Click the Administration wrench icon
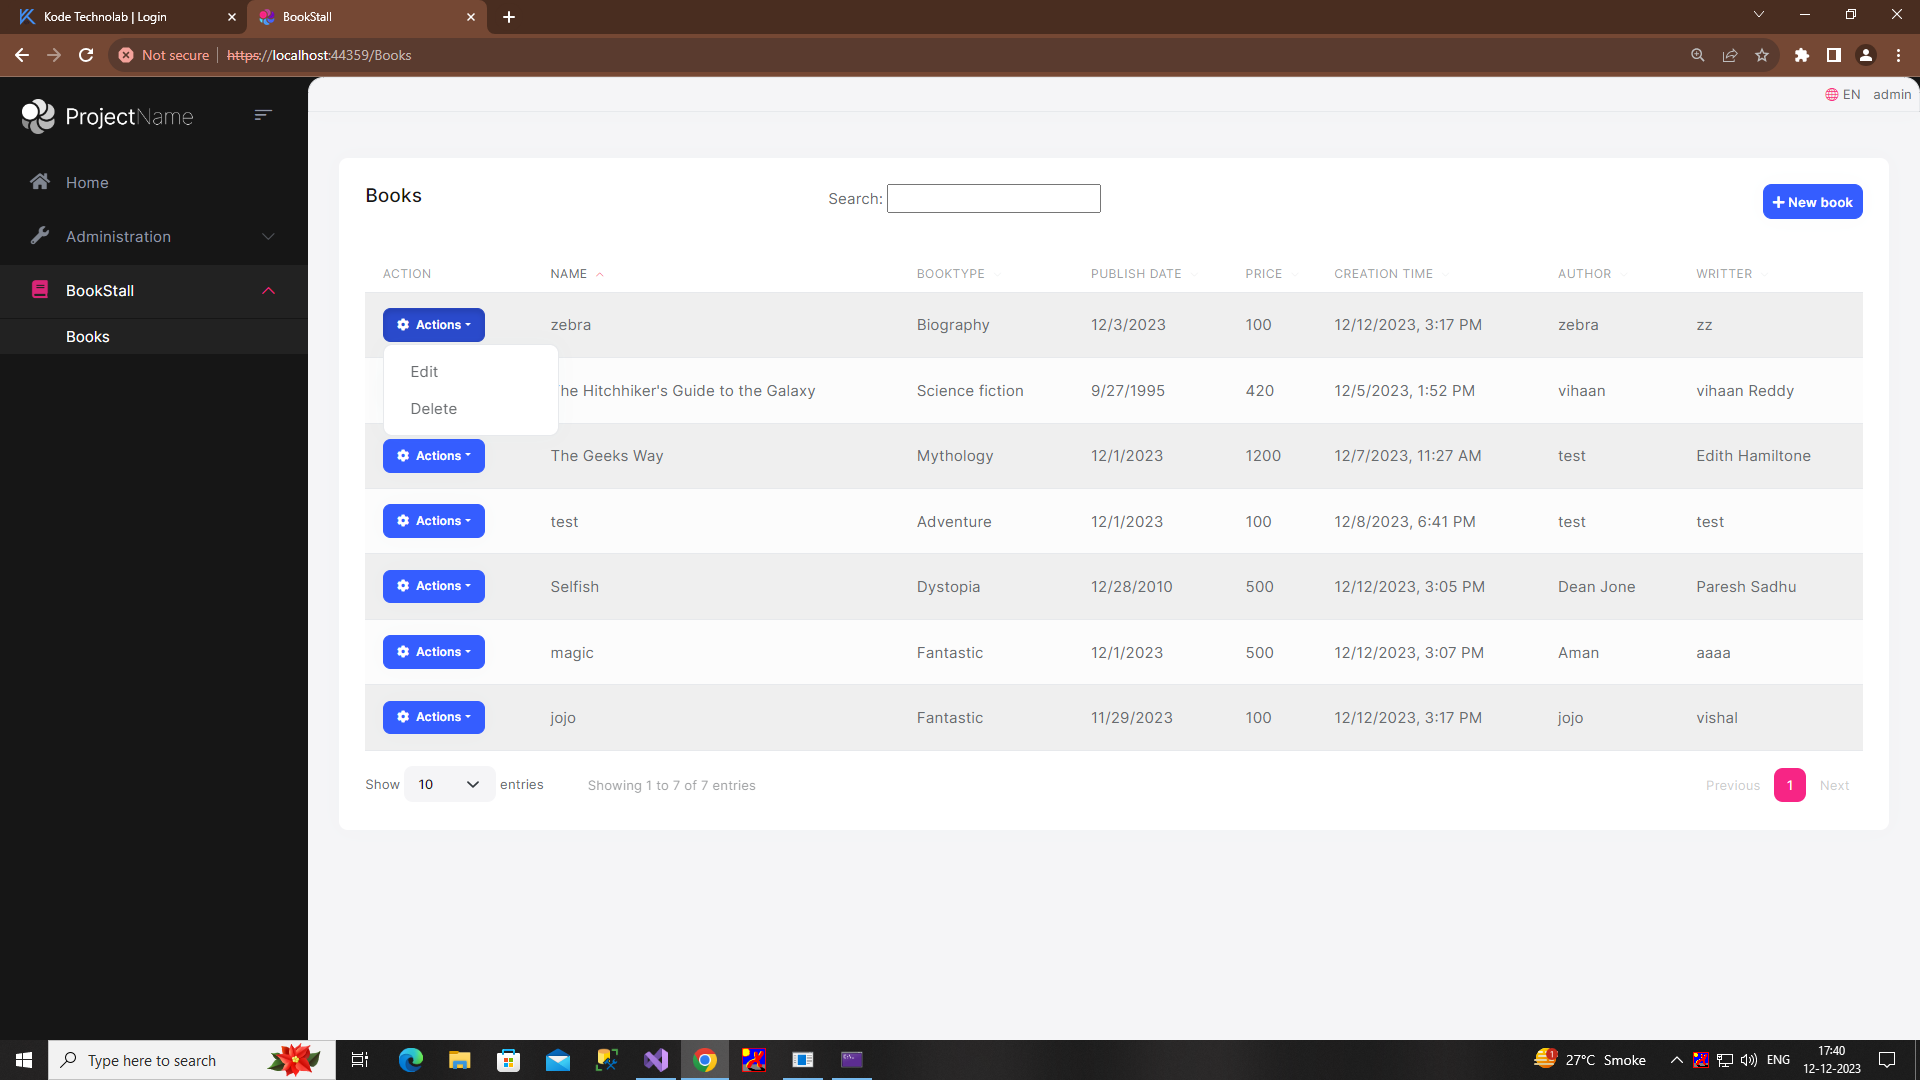Image resolution: width=1920 pixels, height=1080 pixels. click(x=40, y=236)
